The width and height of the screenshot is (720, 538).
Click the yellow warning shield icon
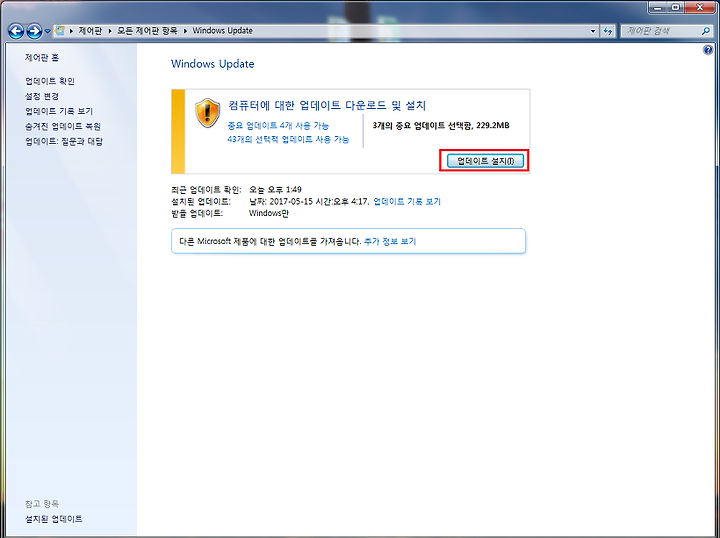[x=208, y=113]
